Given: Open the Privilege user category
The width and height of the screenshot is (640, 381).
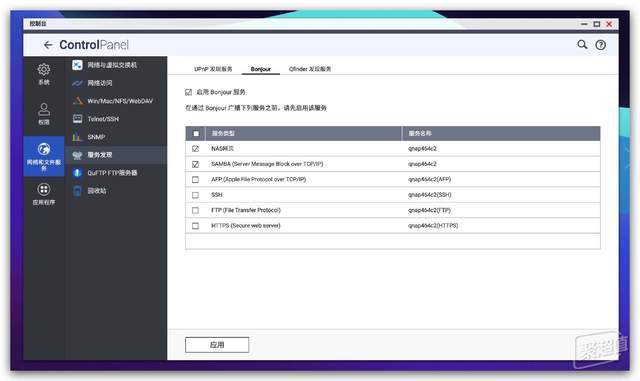Looking at the screenshot, I should (x=44, y=114).
